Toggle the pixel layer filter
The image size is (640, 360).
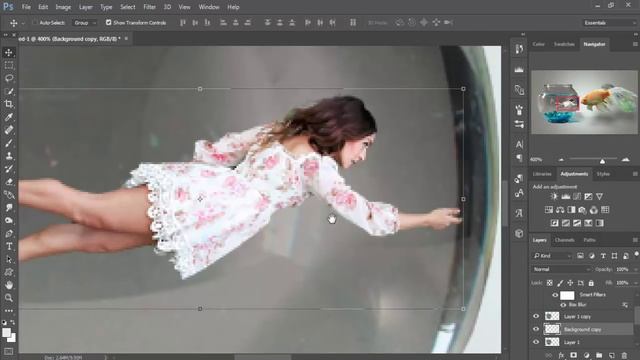[x=580, y=256]
